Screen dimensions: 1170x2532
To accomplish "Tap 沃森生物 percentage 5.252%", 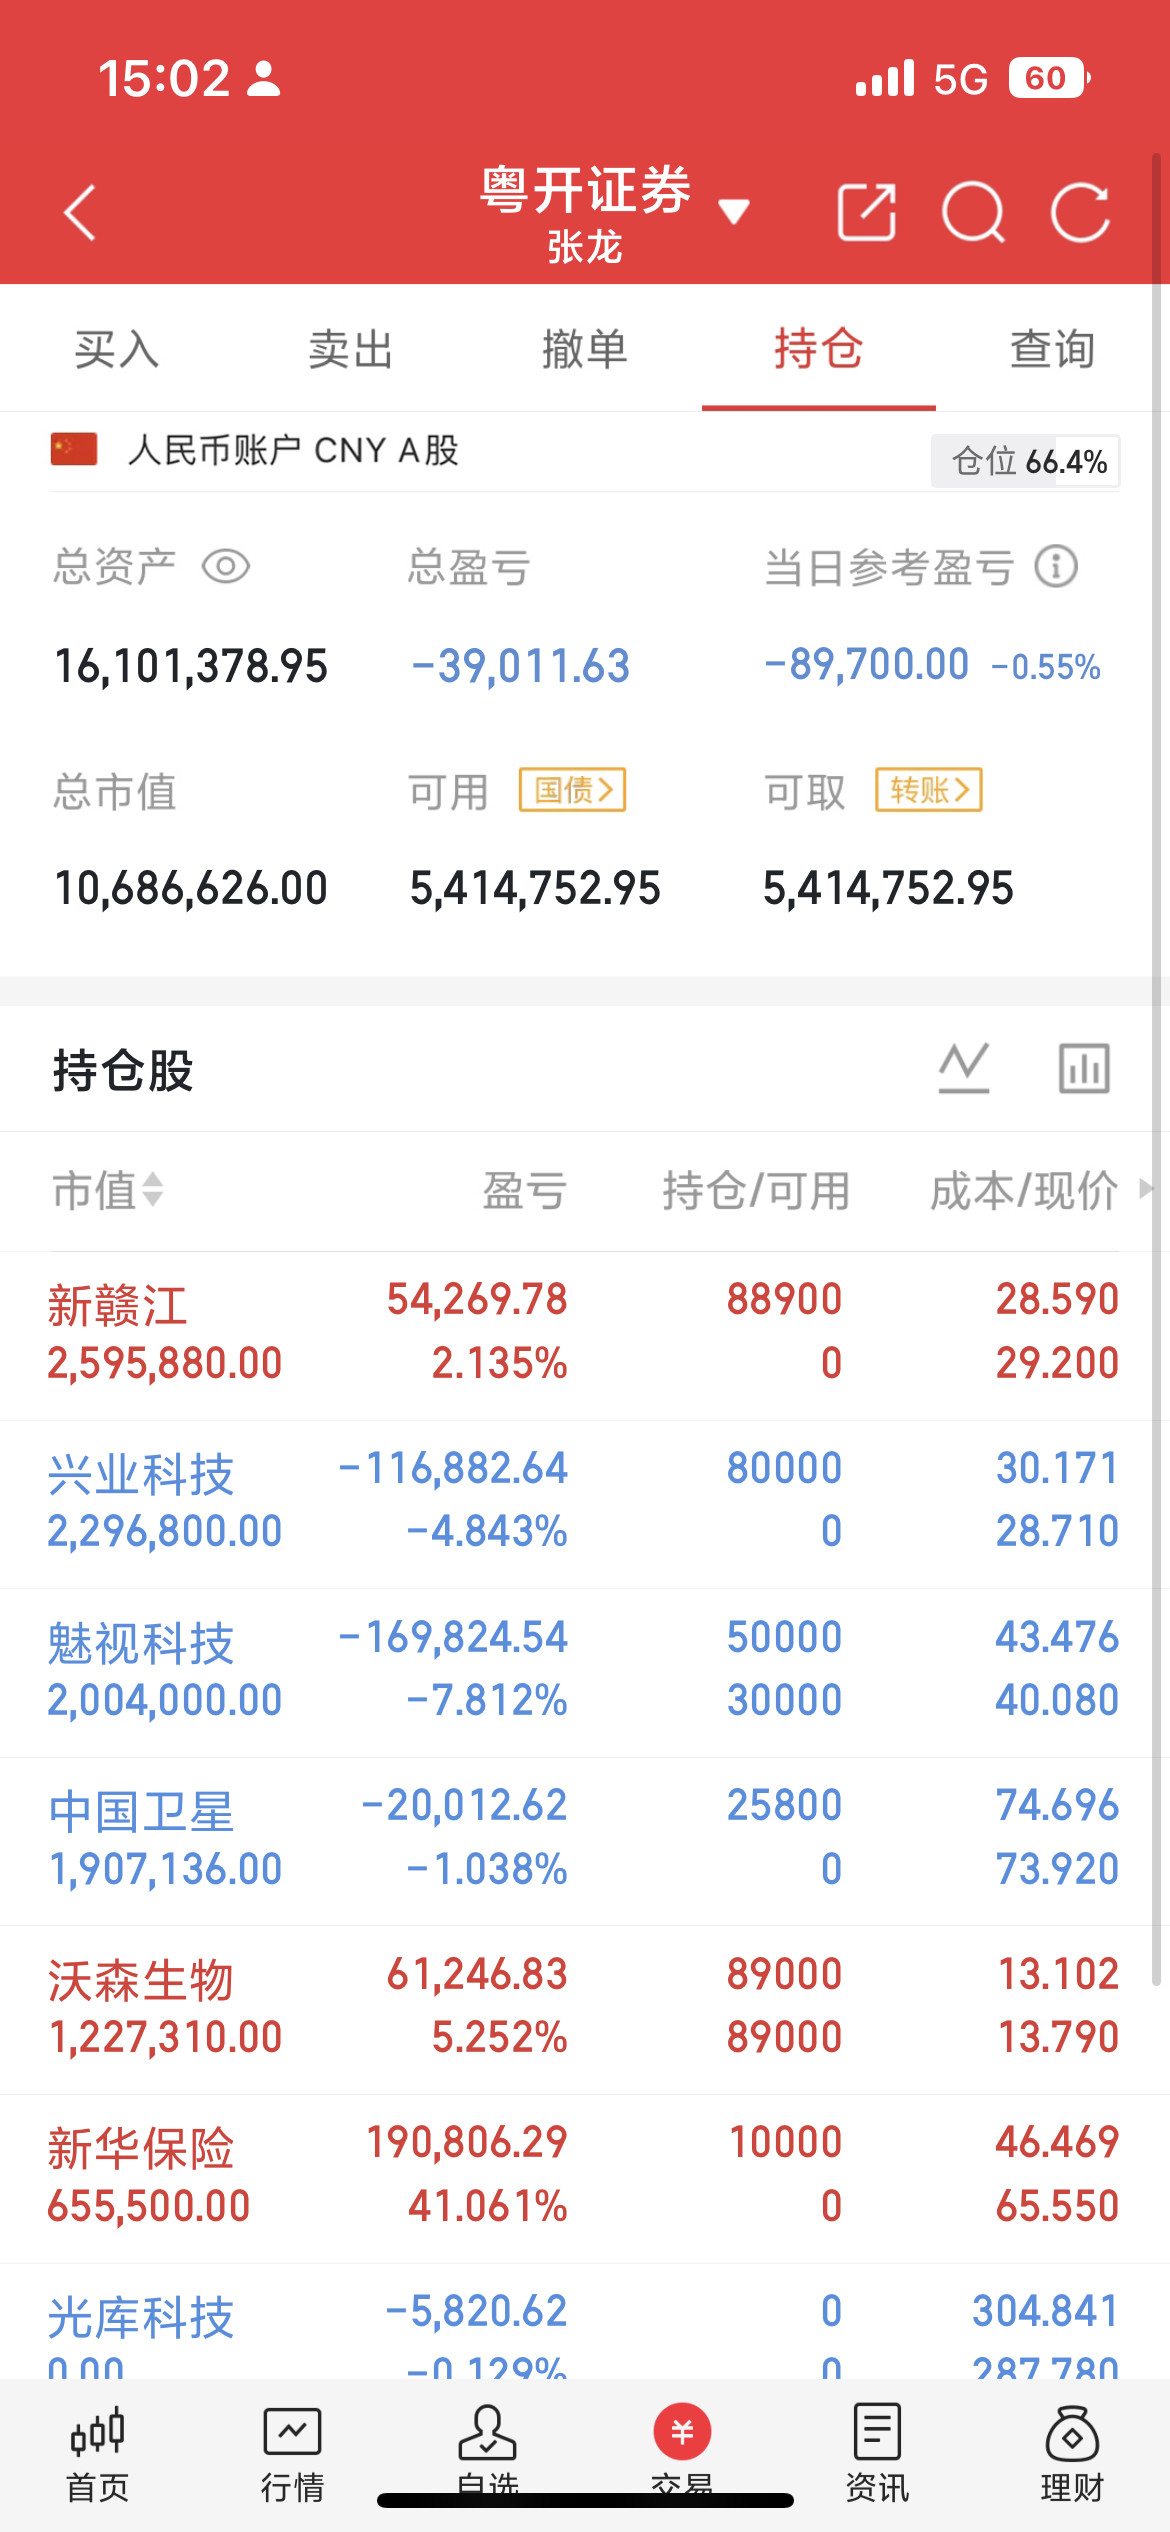I will click(x=499, y=2036).
